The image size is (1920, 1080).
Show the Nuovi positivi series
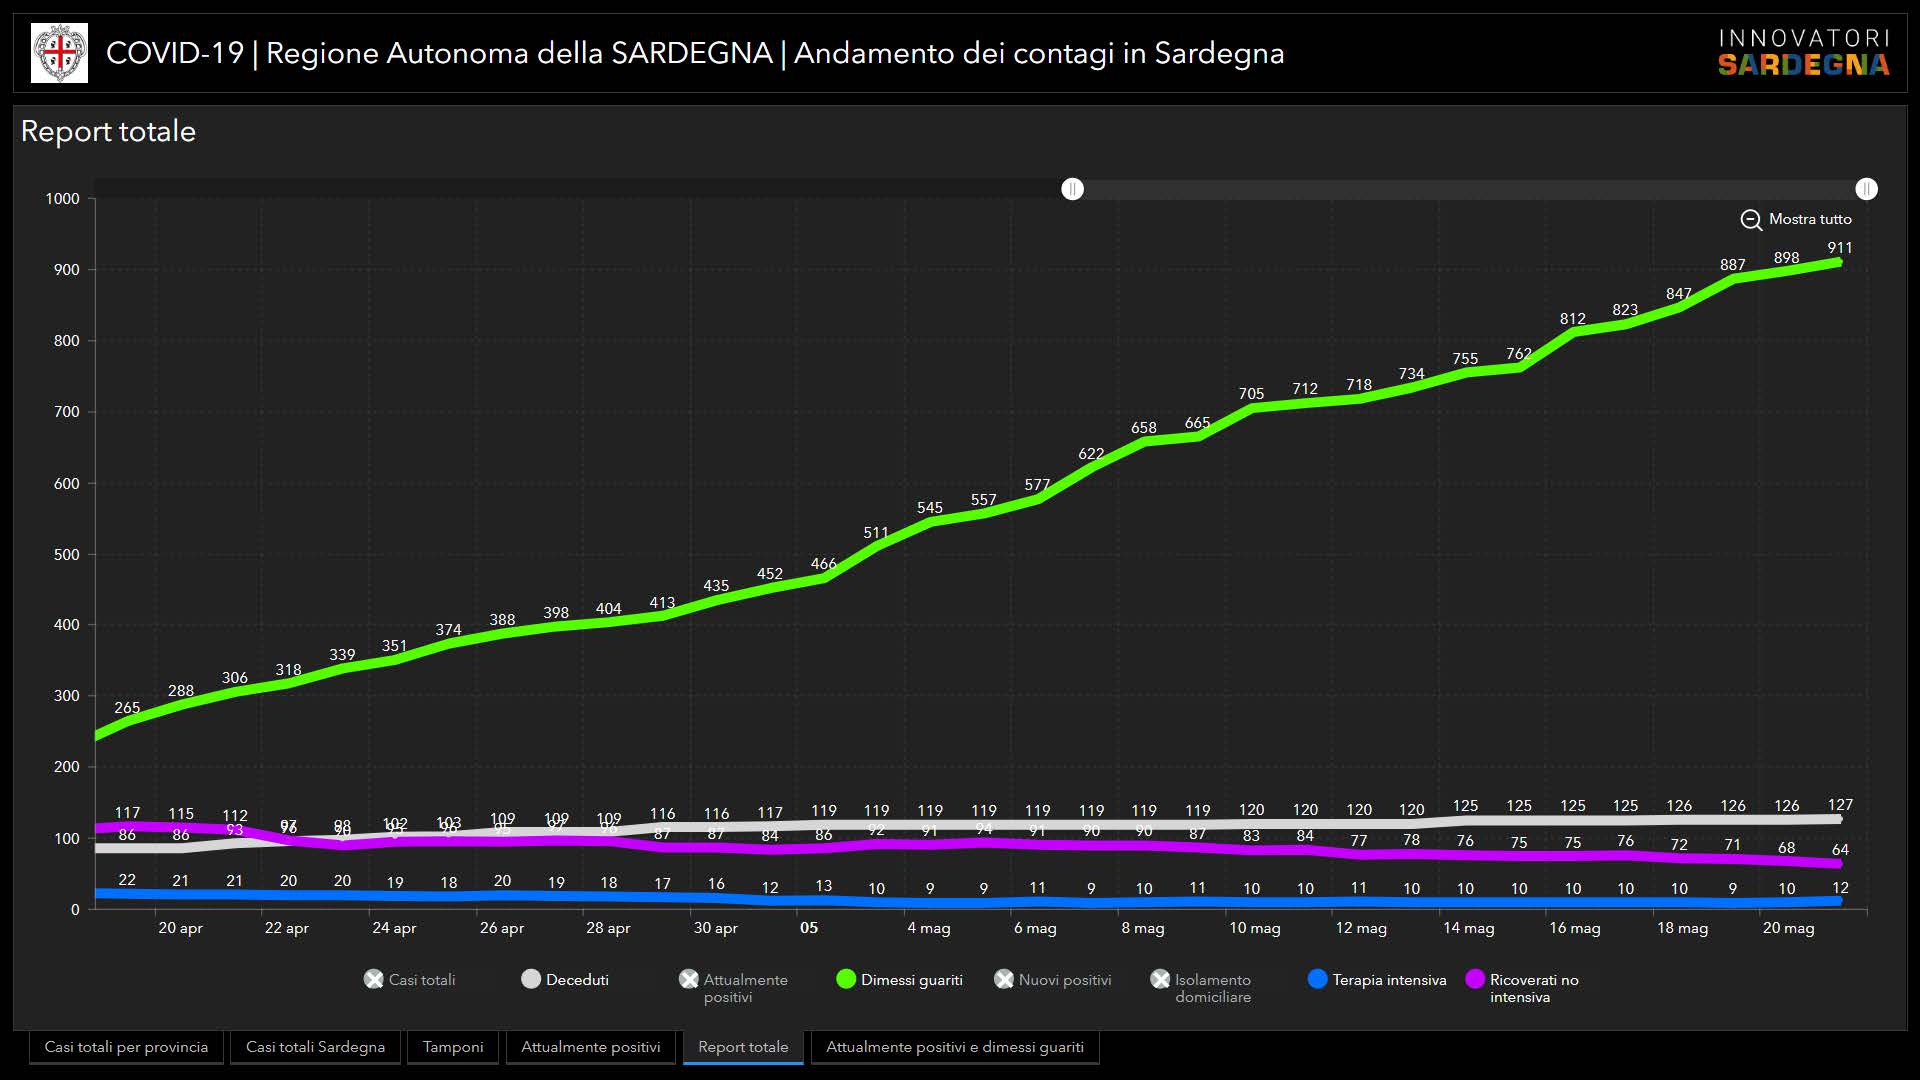pos(1004,980)
